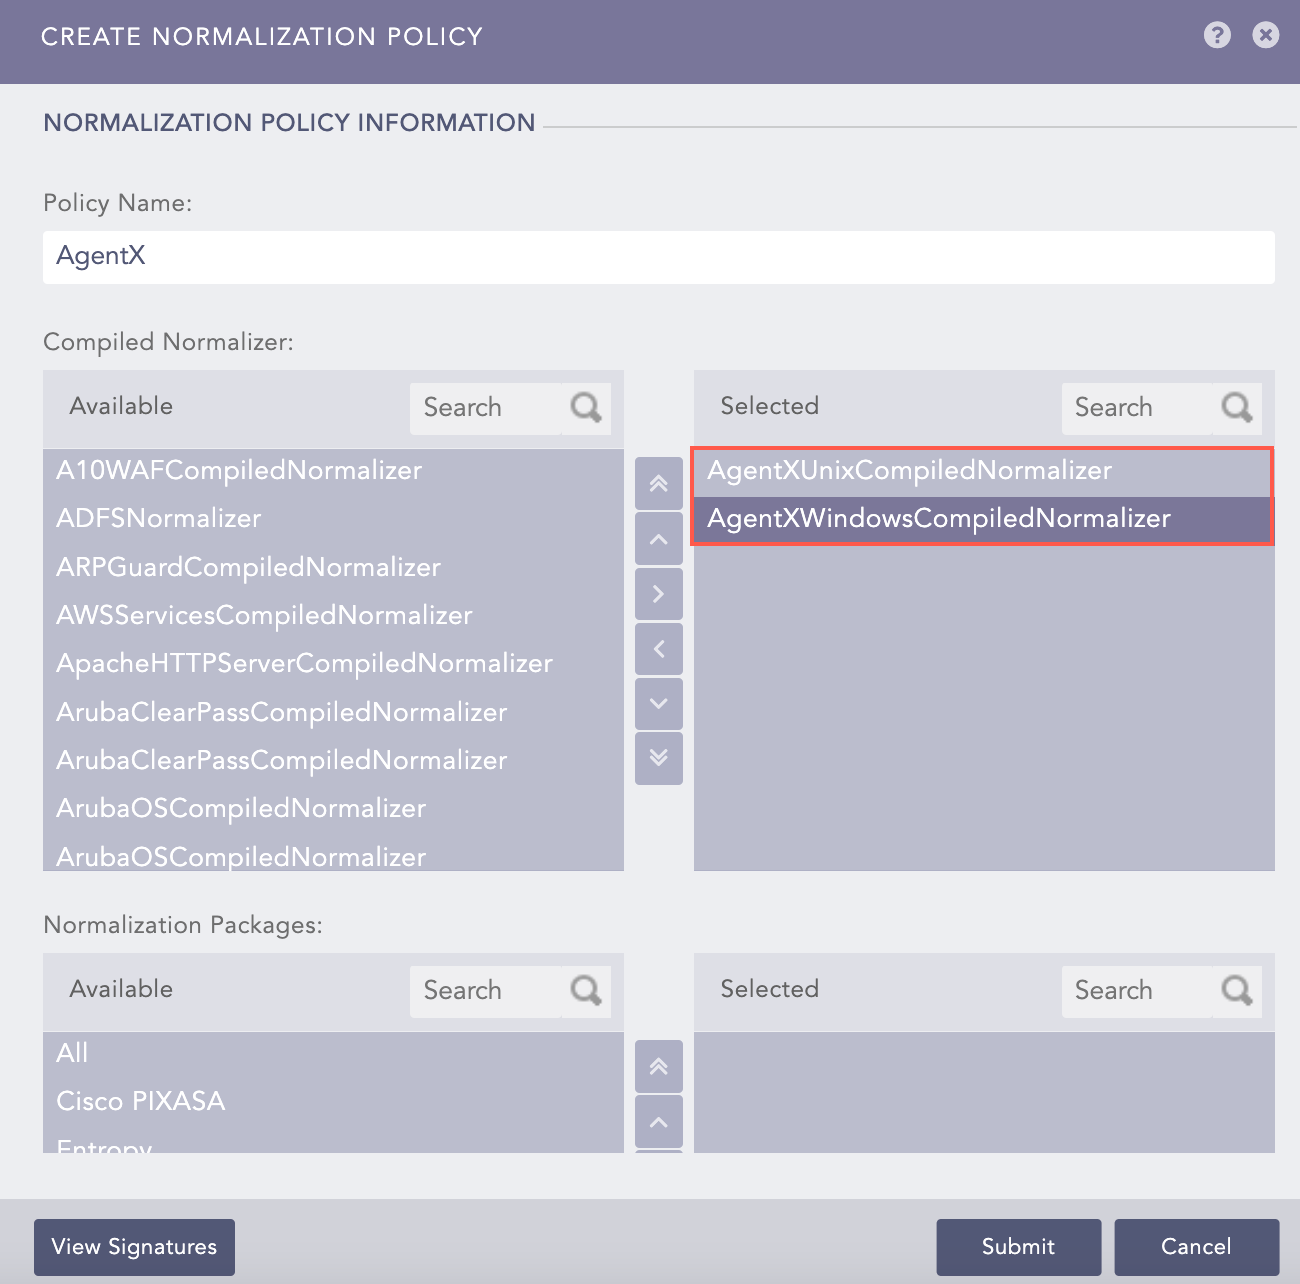Select ADFSNormalizer in the Available list
This screenshot has height=1284, width=1300.
coord(159,518)
